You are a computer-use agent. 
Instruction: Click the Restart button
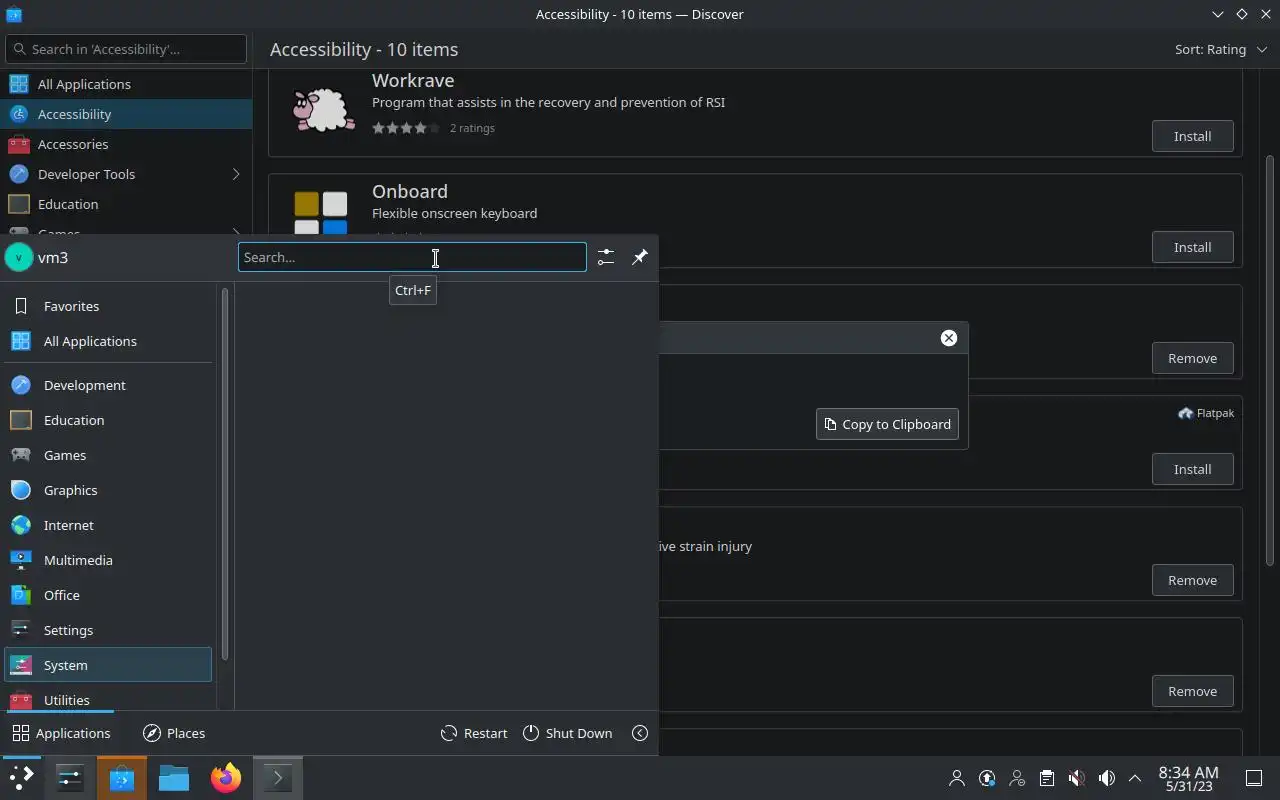click(x=474, y=733)
